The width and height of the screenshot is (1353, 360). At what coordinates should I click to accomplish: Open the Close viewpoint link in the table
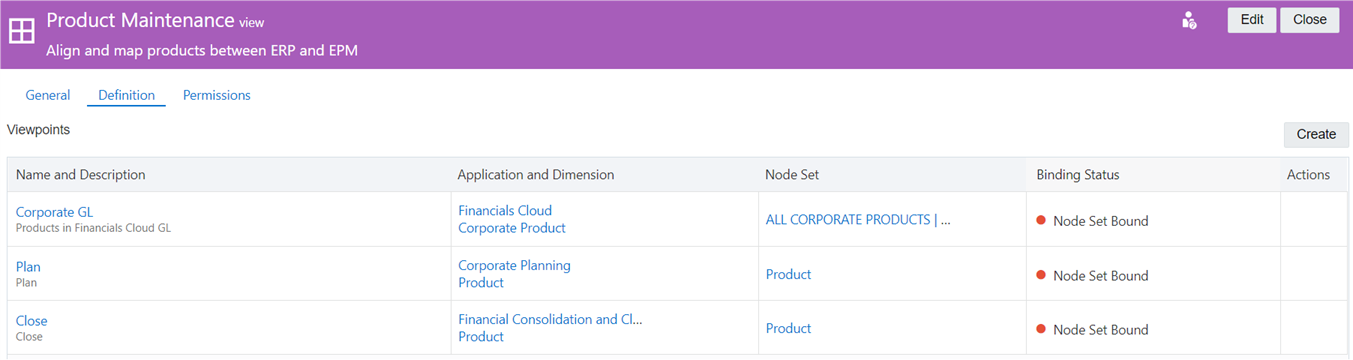(x=32, y=321)
